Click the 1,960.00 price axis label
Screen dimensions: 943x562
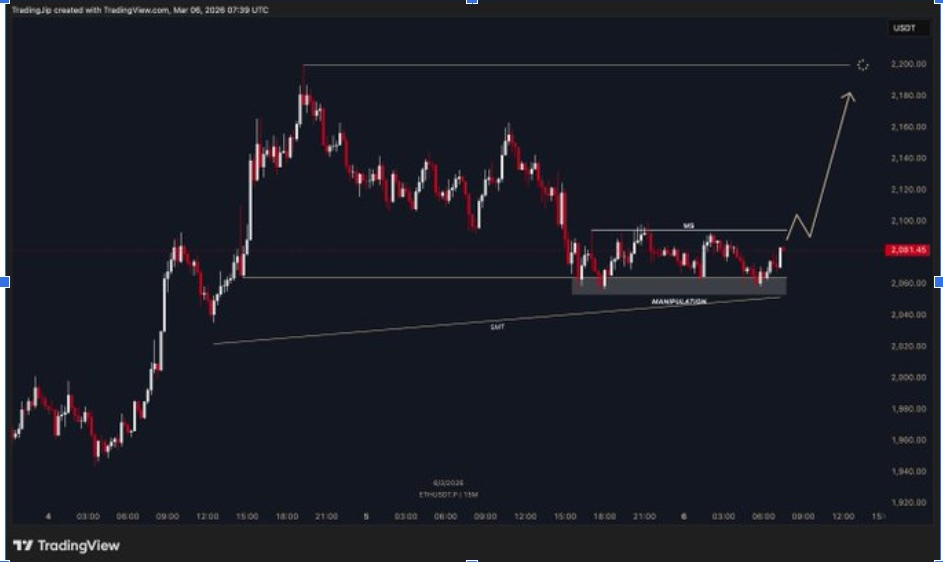(x=908, y=440)
